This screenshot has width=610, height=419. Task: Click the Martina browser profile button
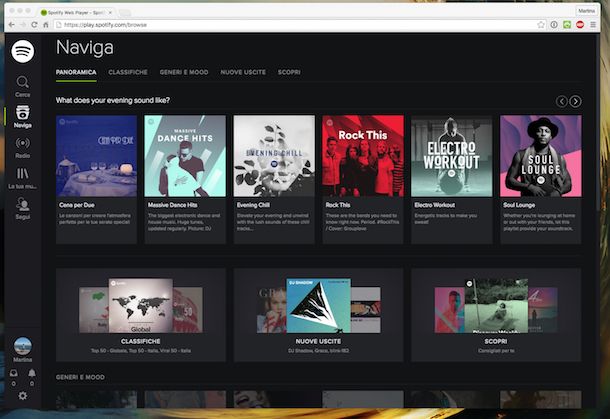(x=586, y=11)
